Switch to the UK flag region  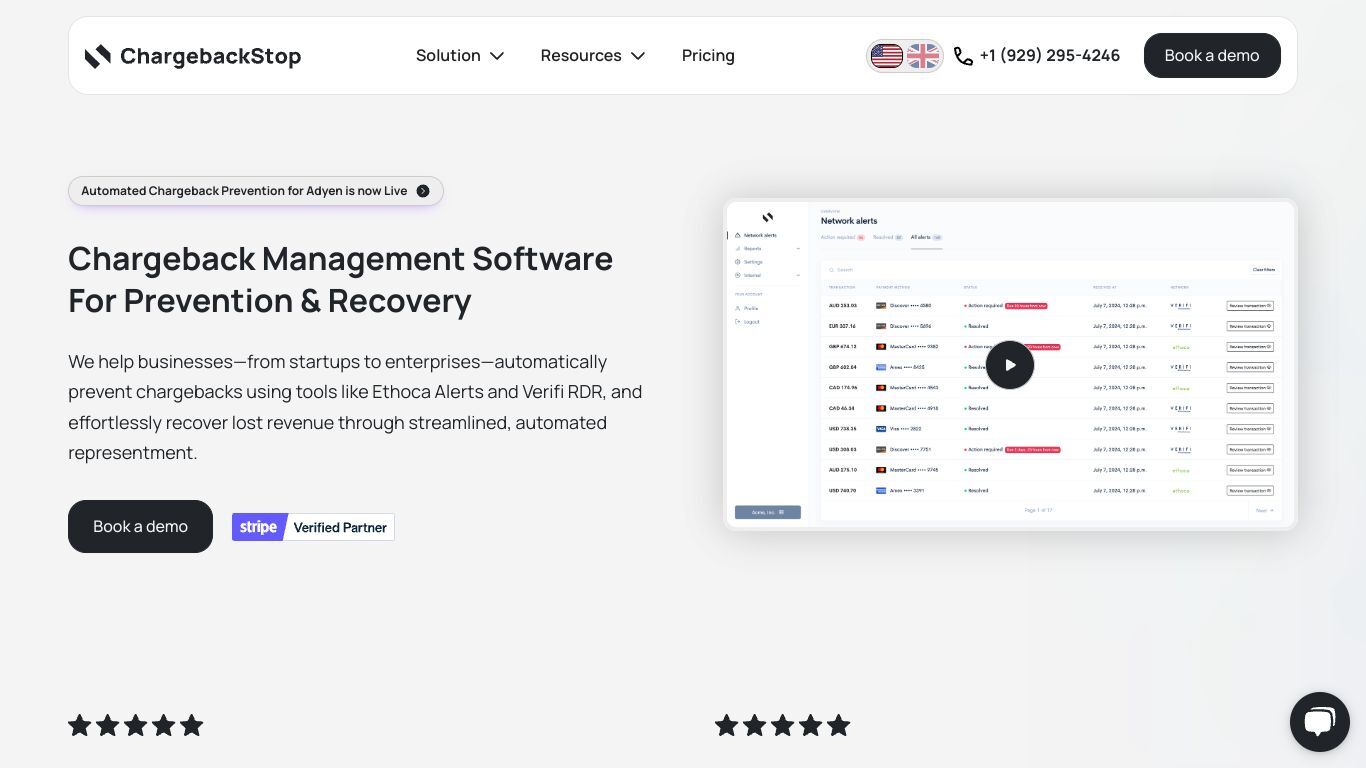[x=923, y=56]
